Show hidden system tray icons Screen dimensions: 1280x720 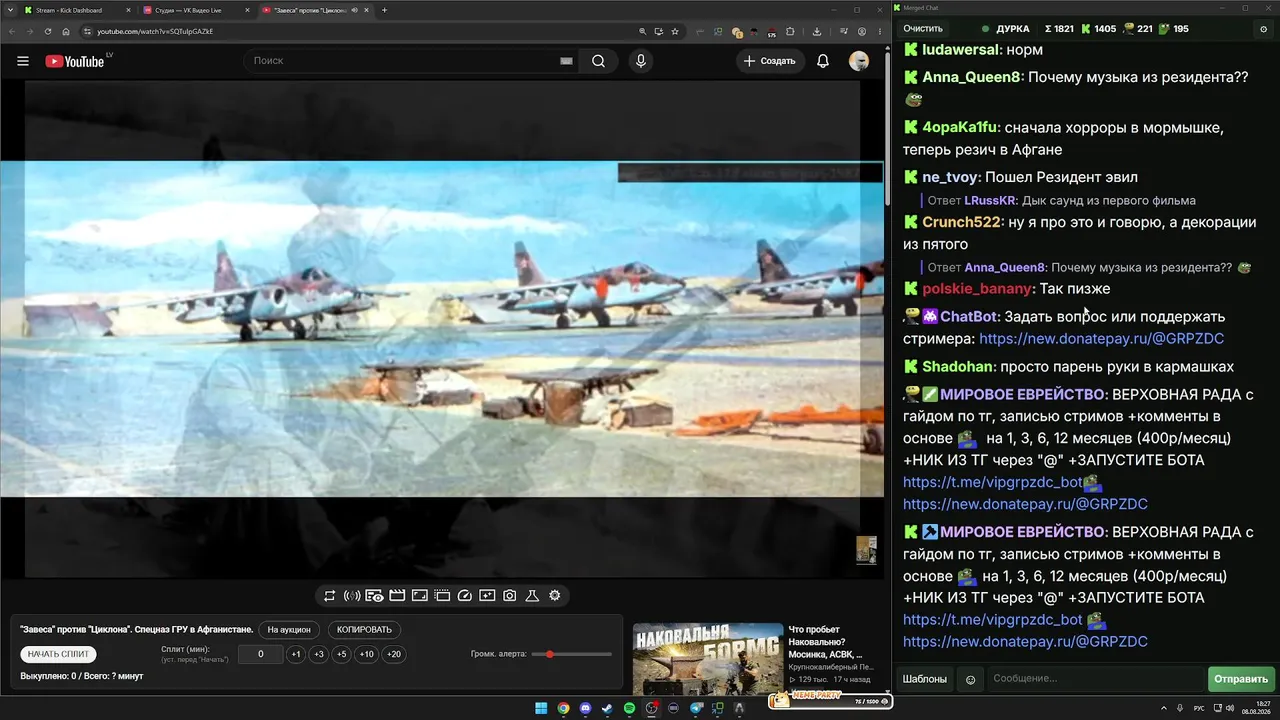tap(1166, 708)
